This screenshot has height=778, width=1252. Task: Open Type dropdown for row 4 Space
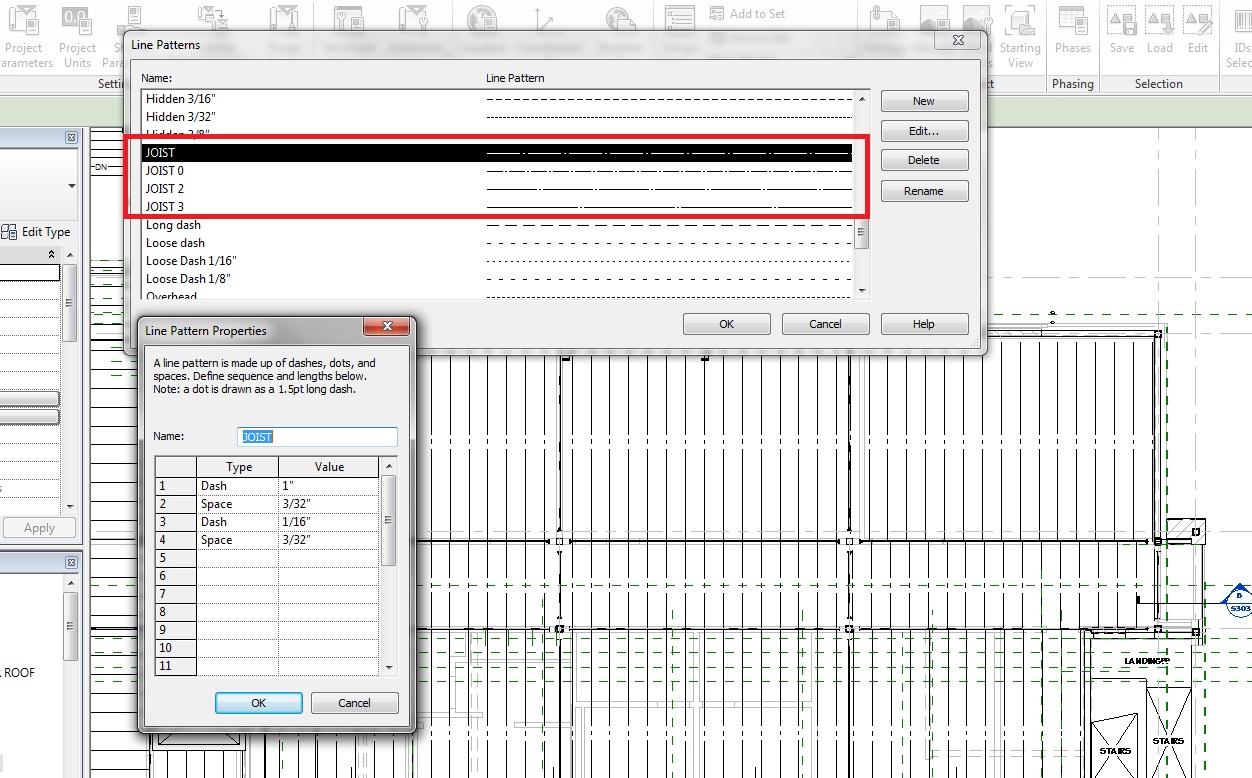point(237,540)
